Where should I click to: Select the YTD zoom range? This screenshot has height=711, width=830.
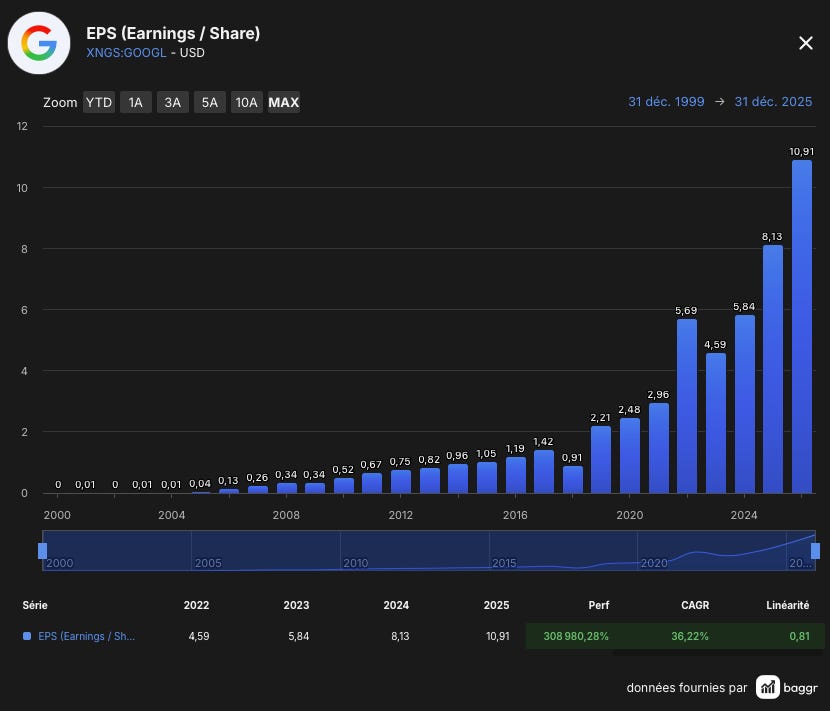coord(99,102)
